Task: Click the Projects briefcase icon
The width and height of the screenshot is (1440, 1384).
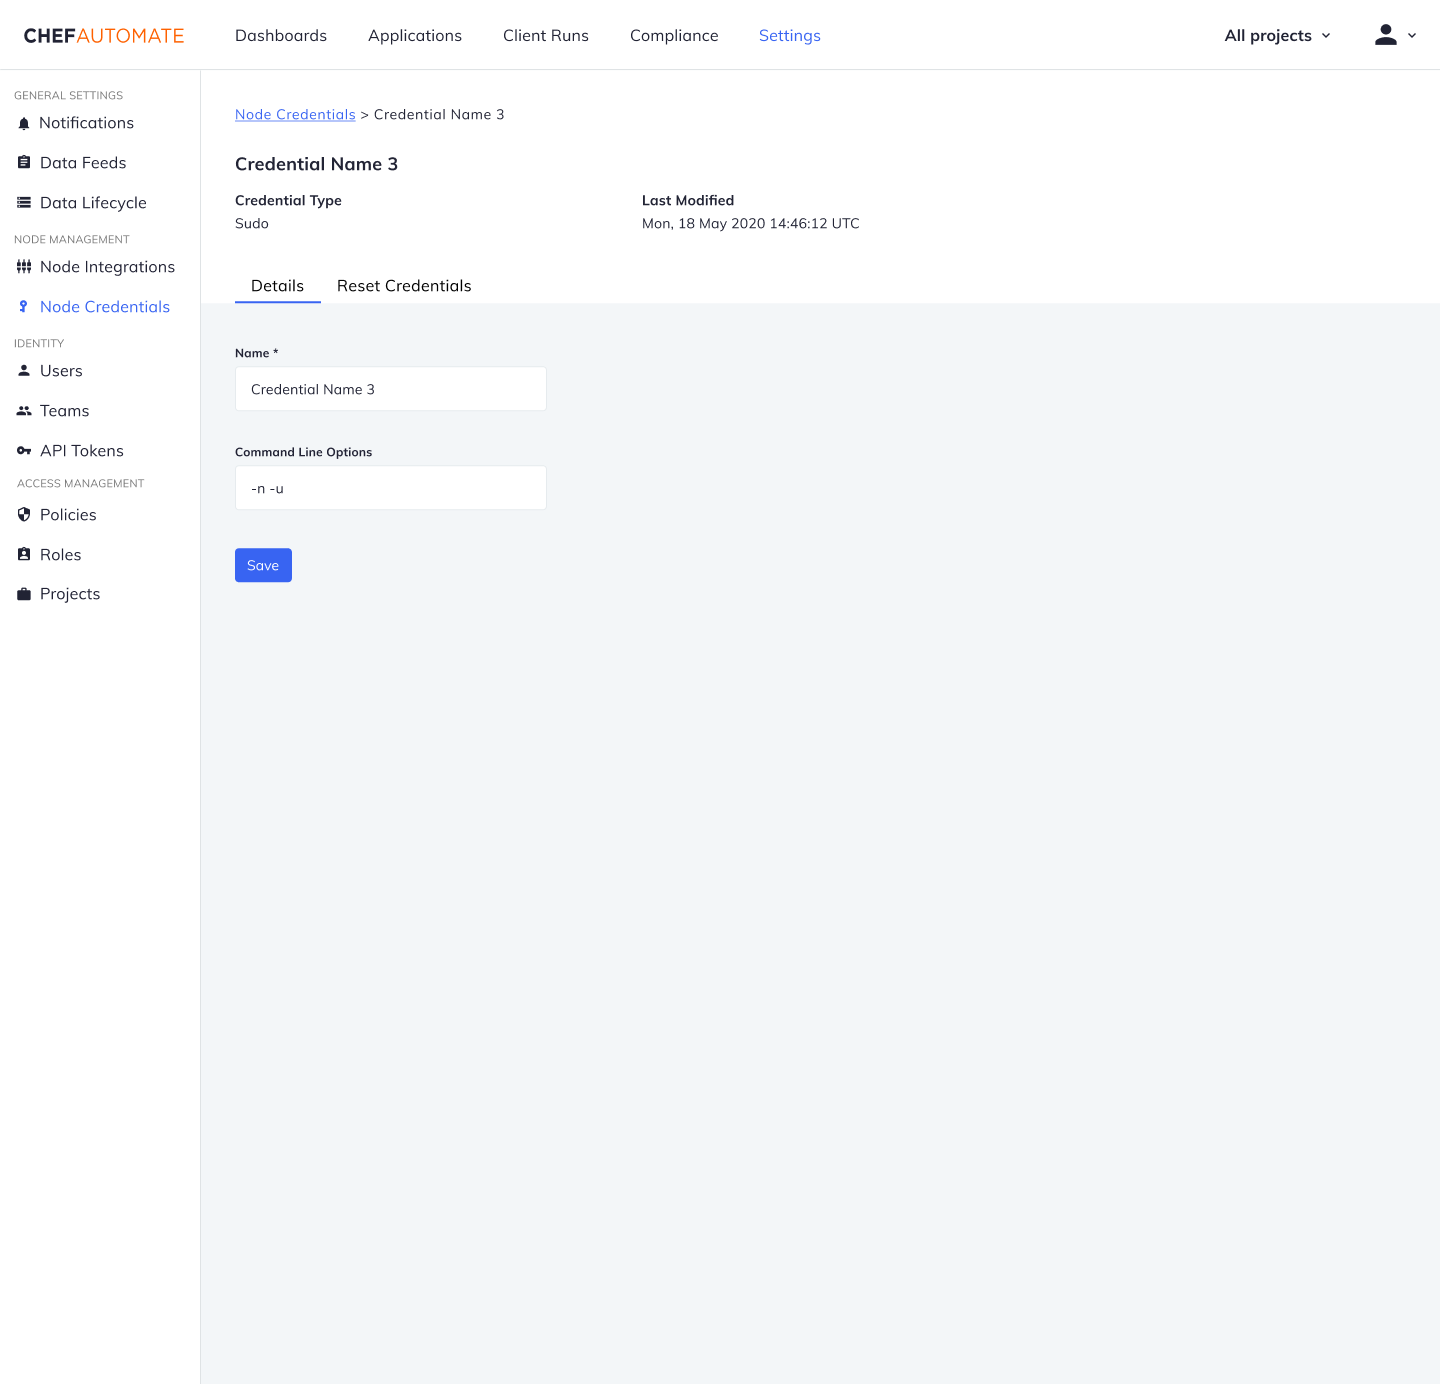Action: [24, 594]
